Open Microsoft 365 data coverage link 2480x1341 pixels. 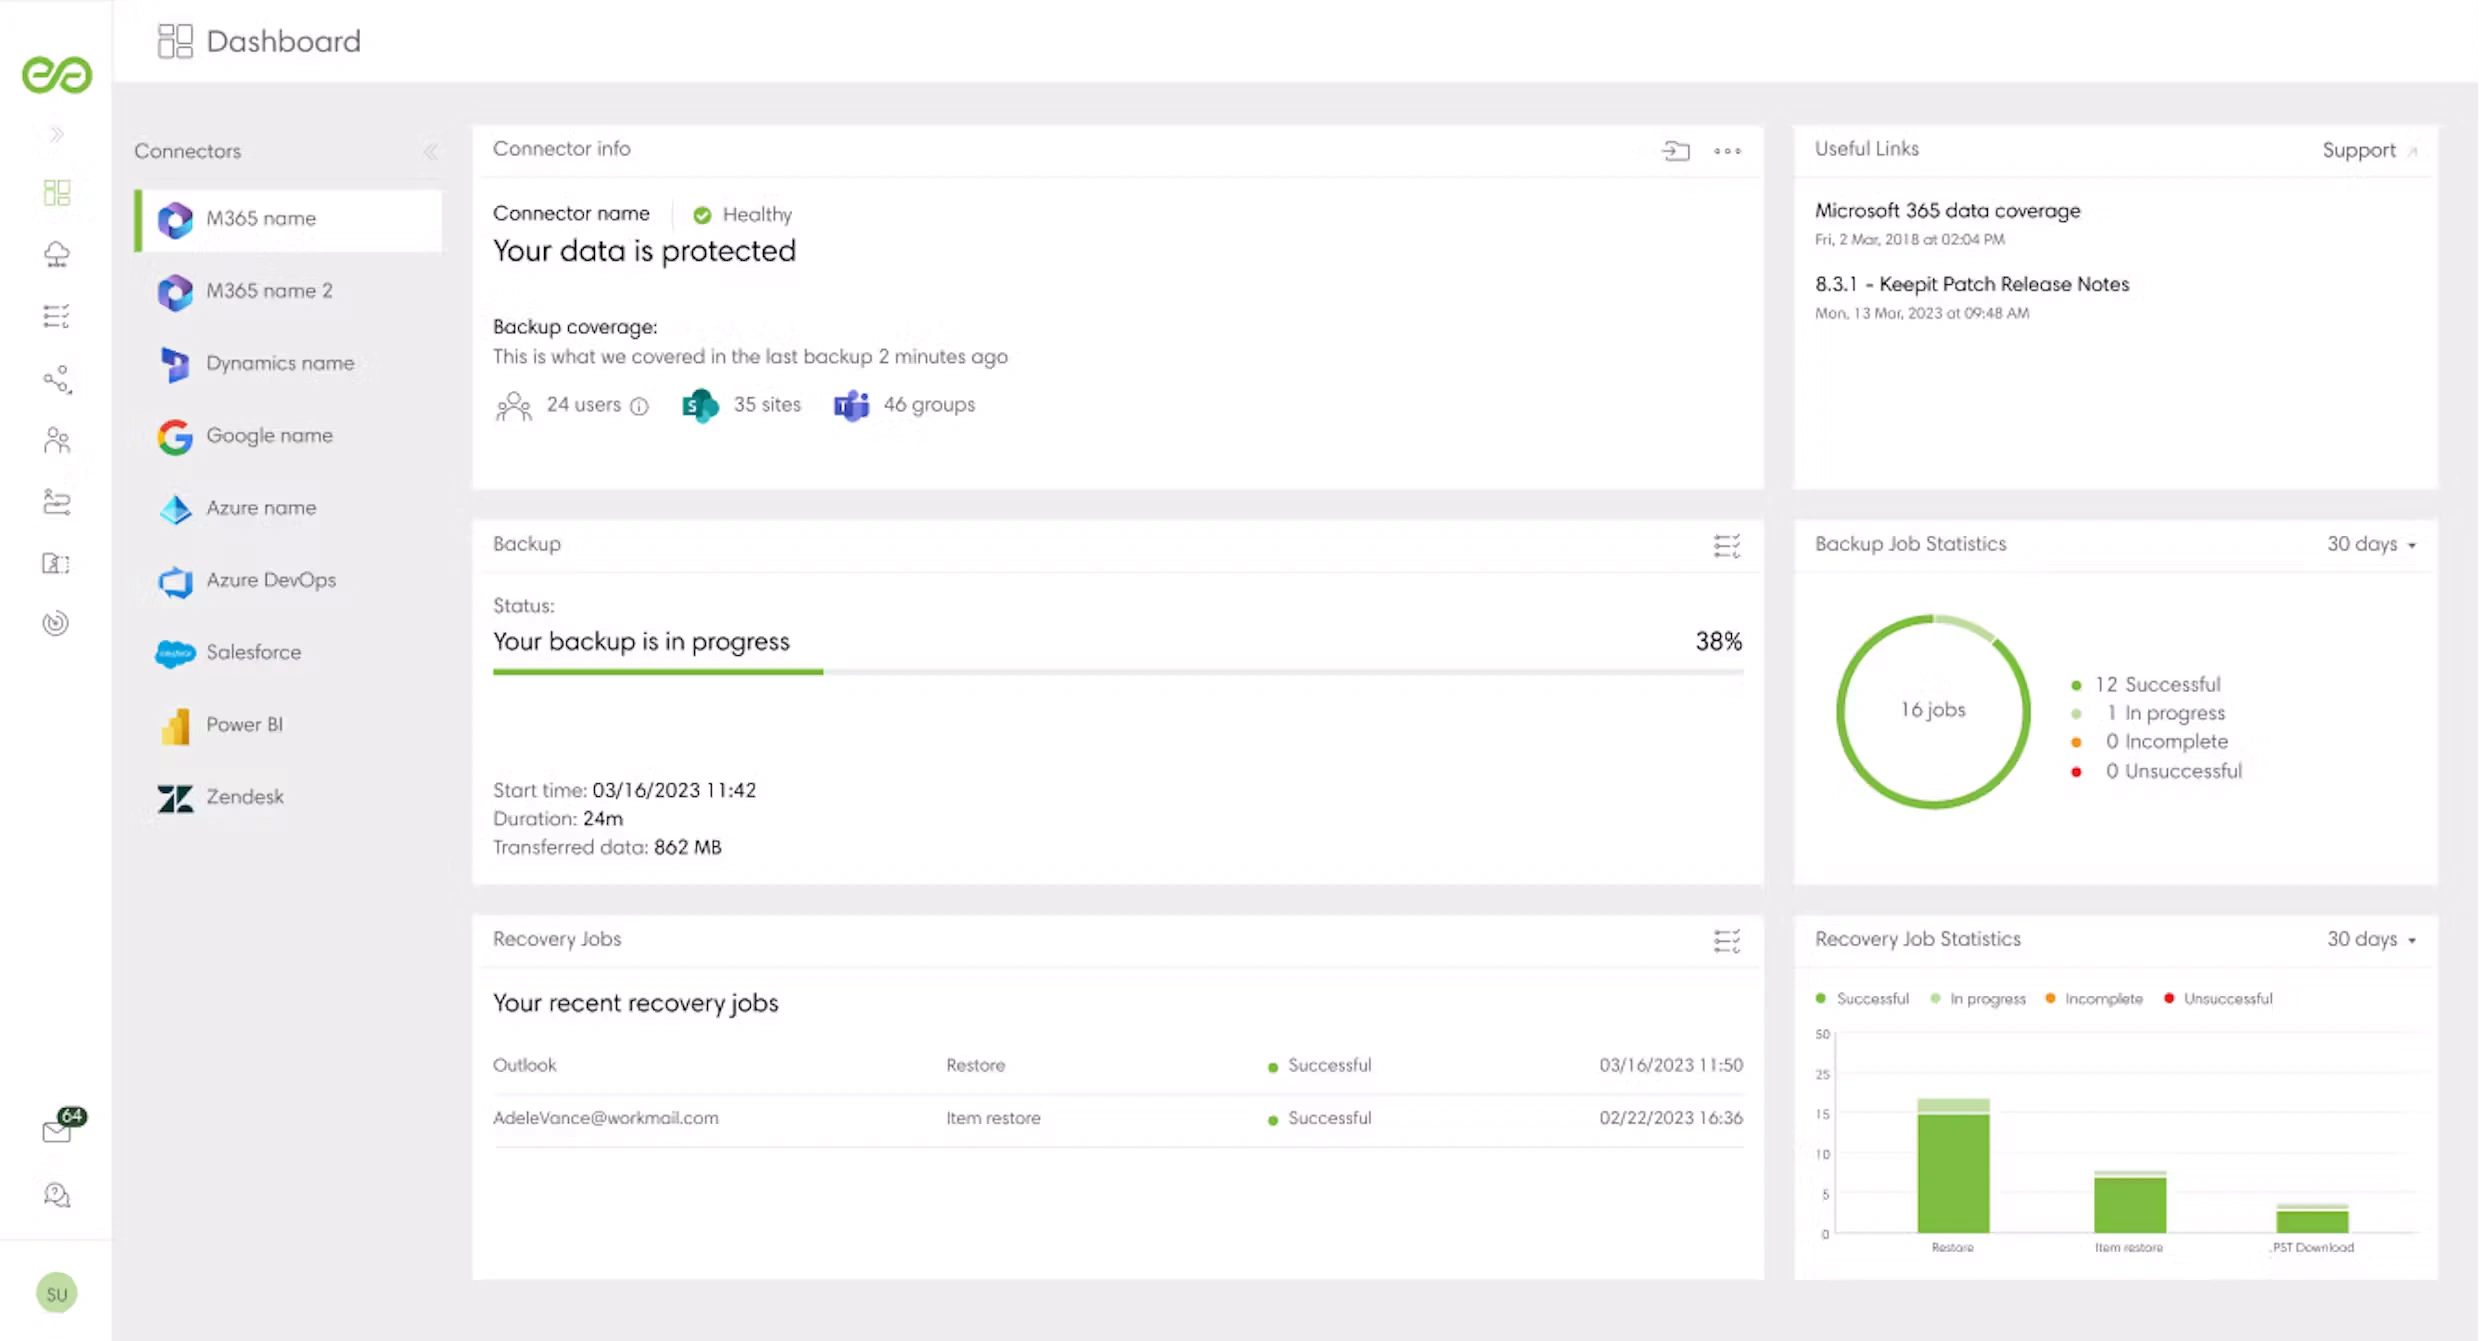coord(1948,211)
